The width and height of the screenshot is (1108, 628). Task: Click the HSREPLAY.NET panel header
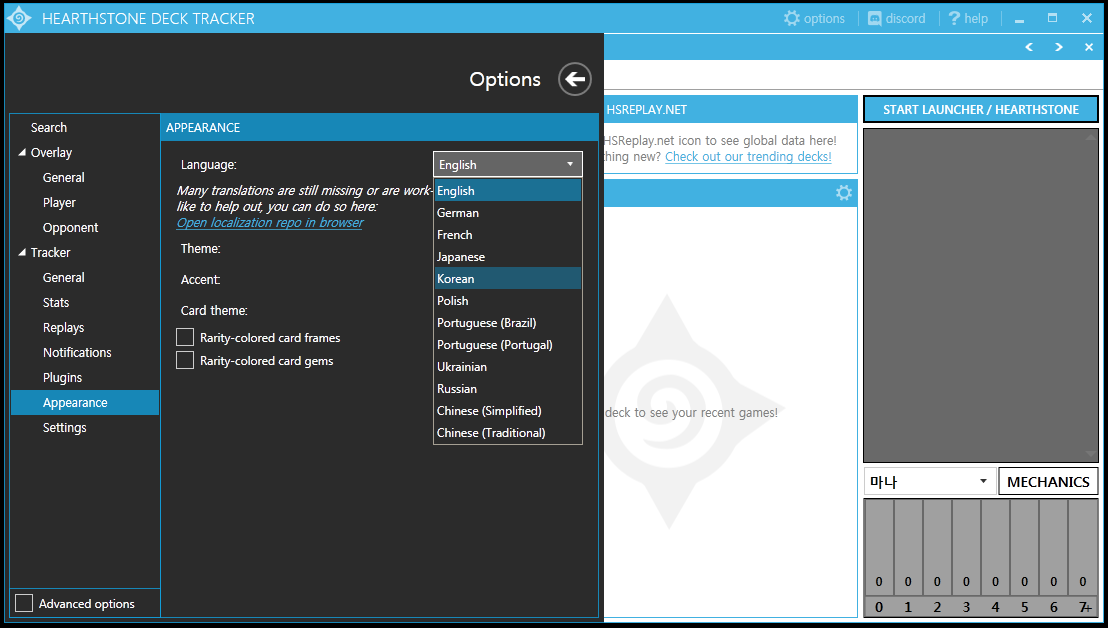pyautogui.click(x=731, y=109)
